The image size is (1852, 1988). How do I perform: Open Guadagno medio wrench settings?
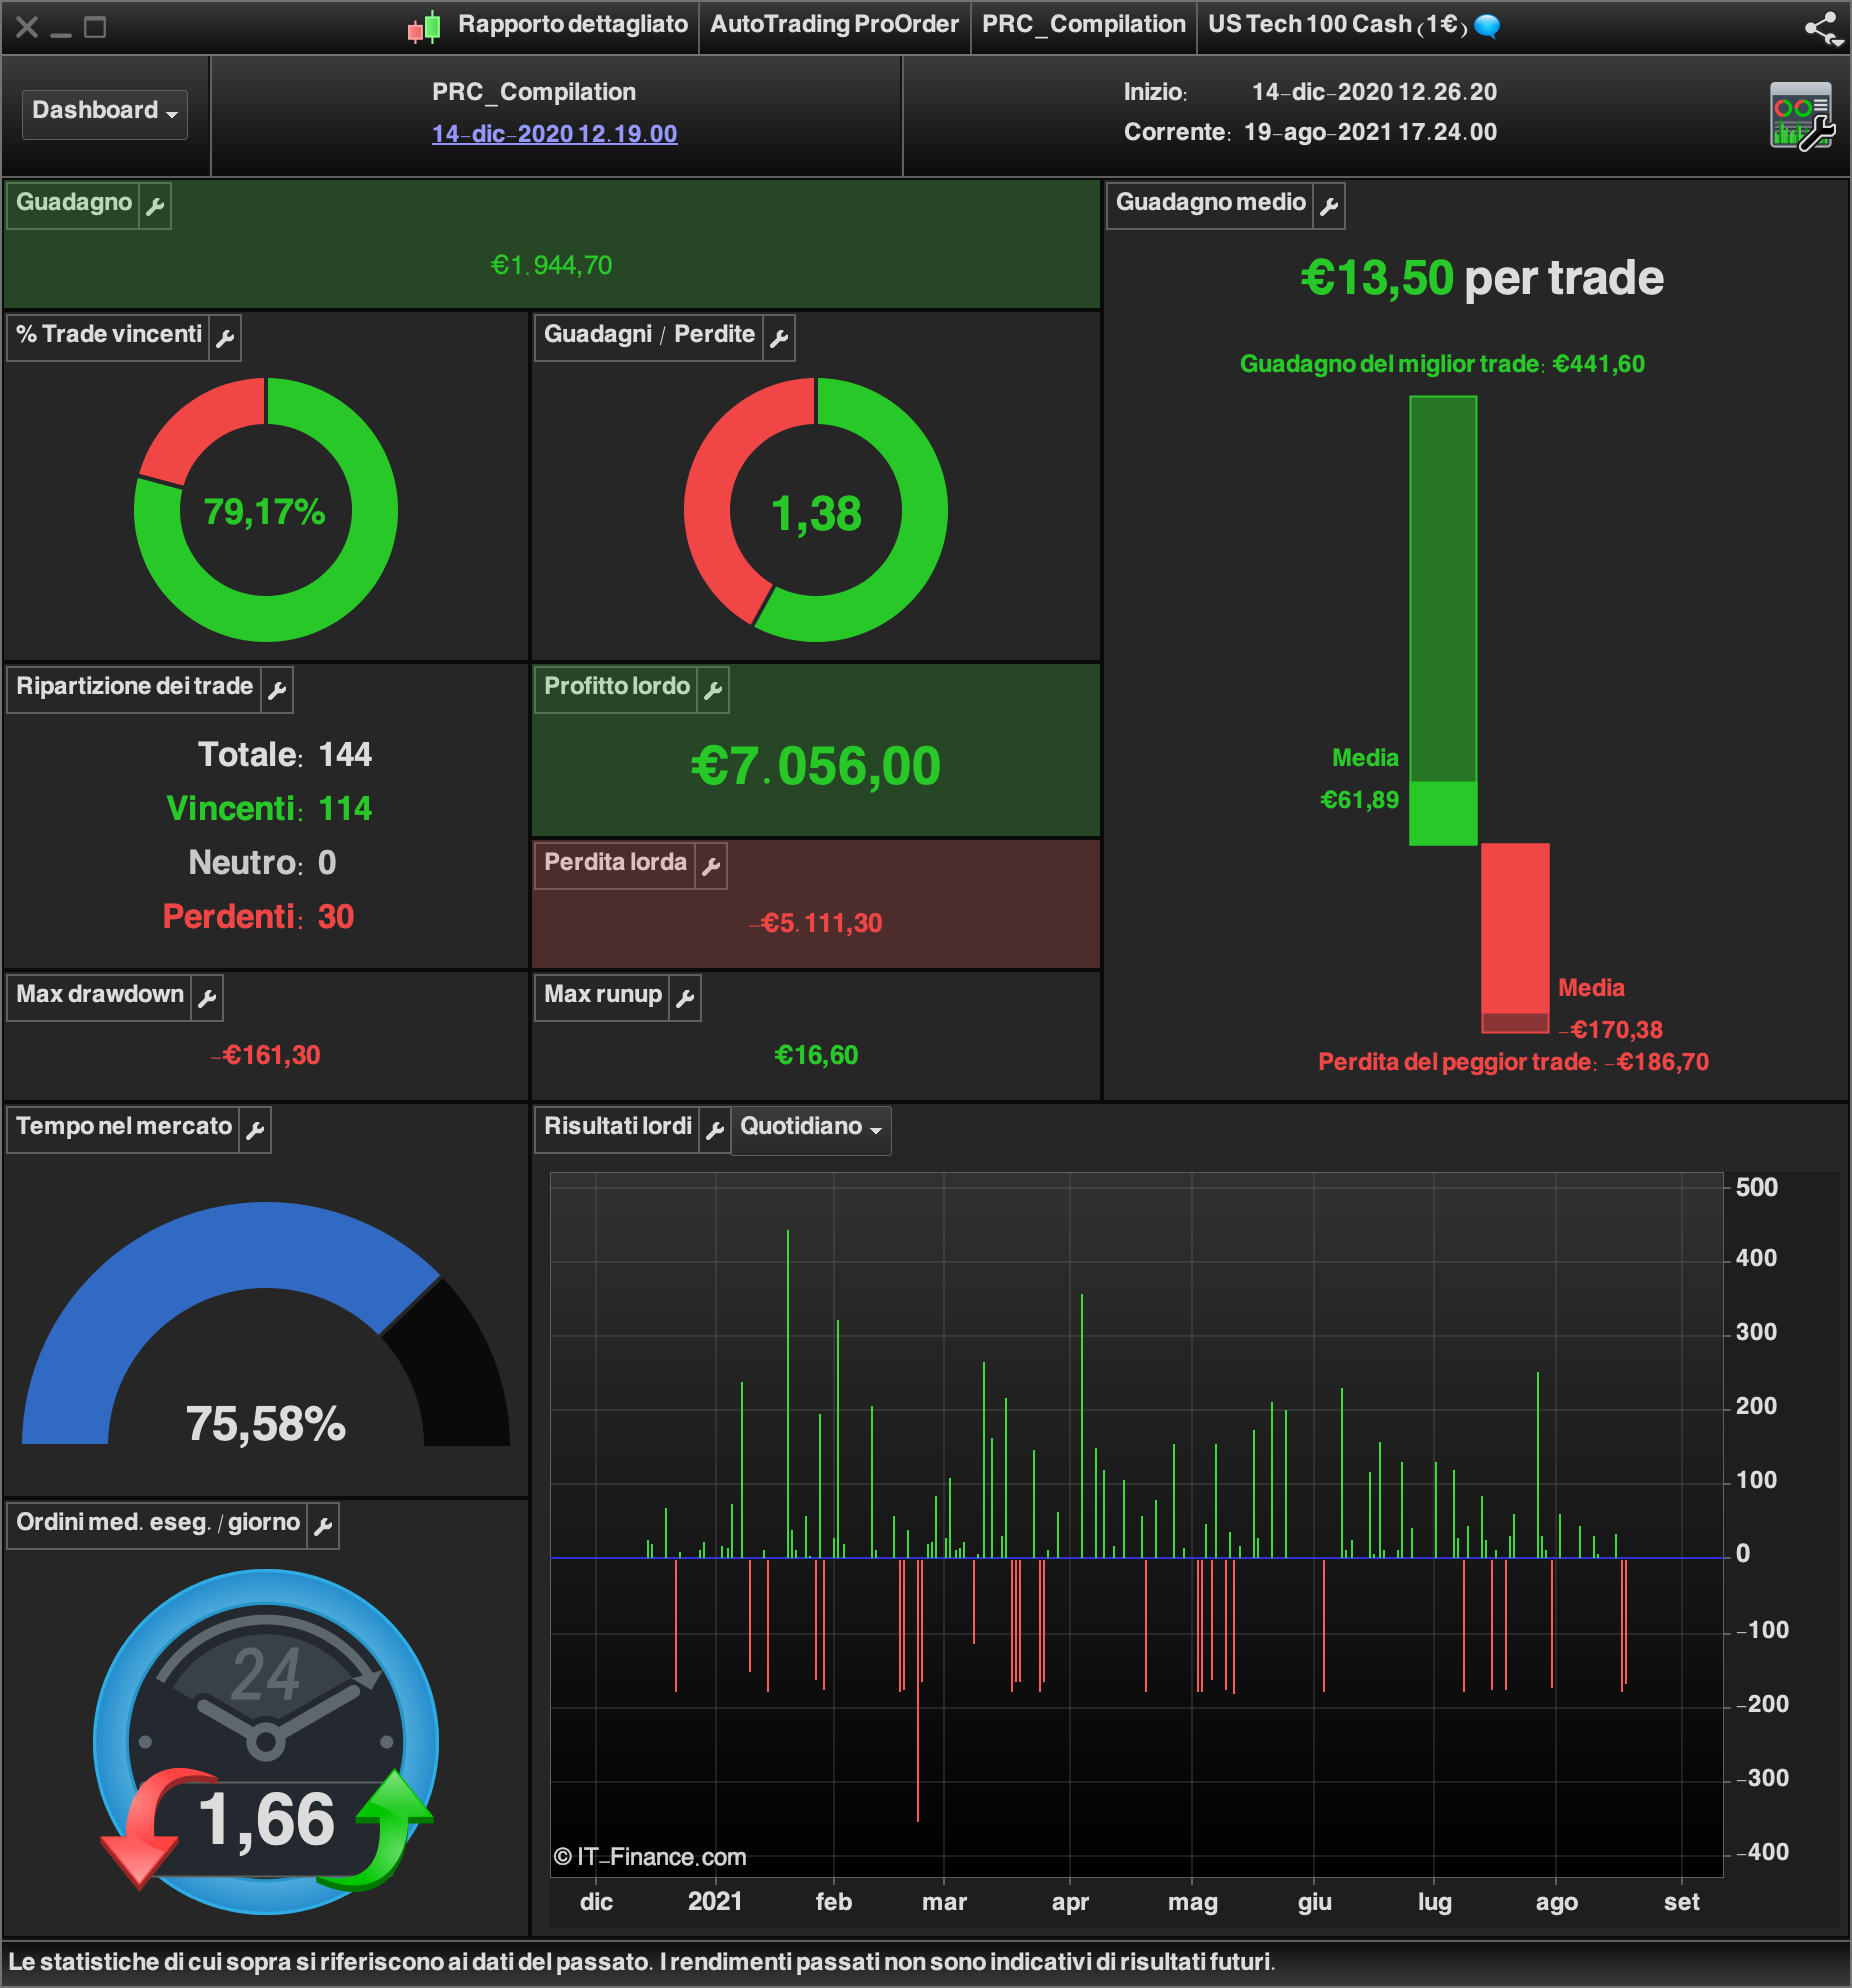[x=1329, y=206]
